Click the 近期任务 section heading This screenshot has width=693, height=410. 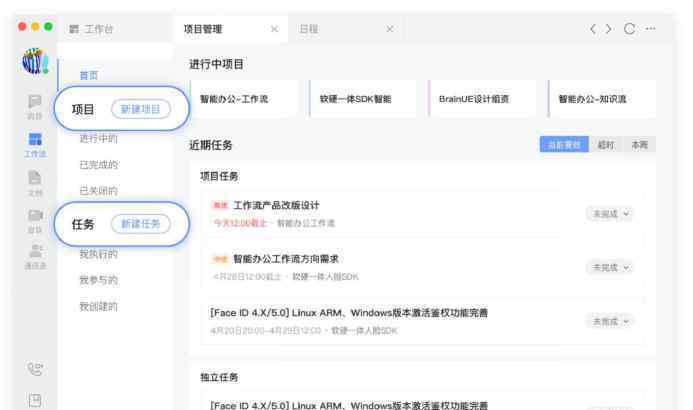pyautogui.click(x=210, y=145)
